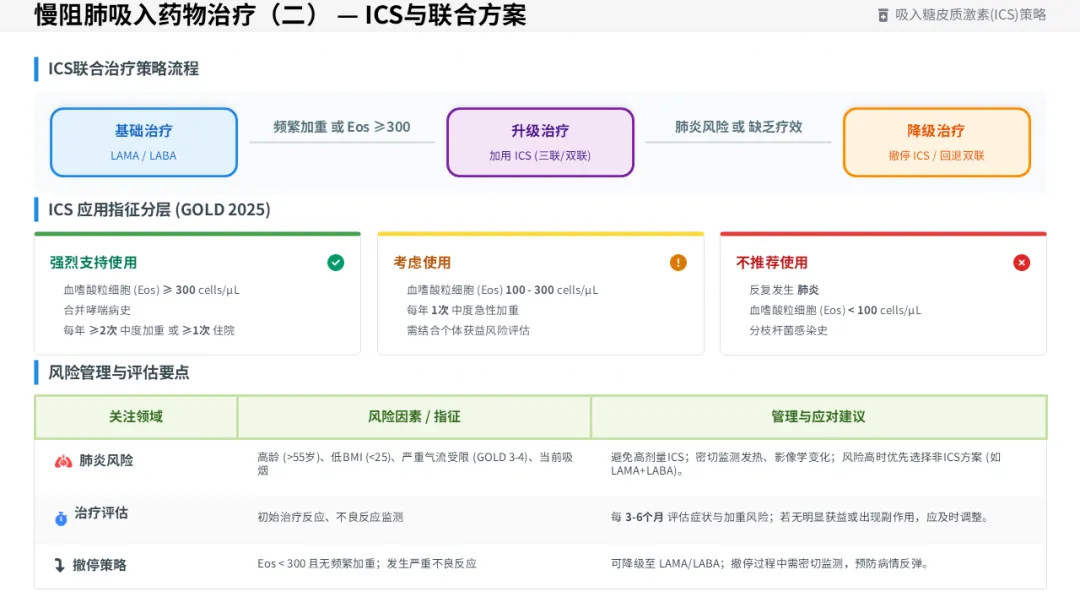Click the lungs icon beside 肺炎风险
The image size is (1080, 608).
click(x=63, y=461)
